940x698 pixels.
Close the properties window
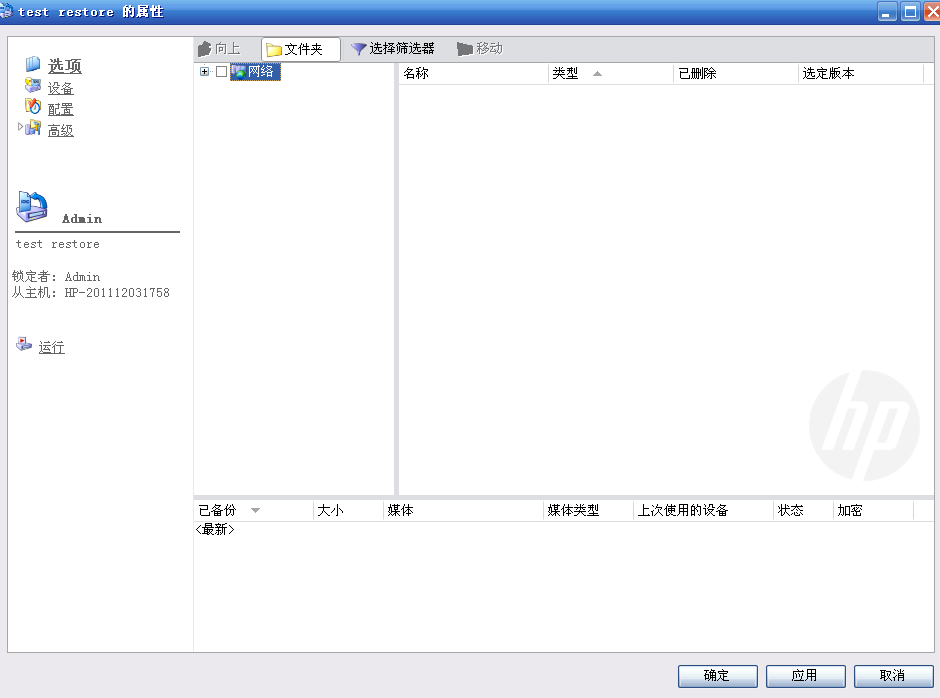pos(933,11)
